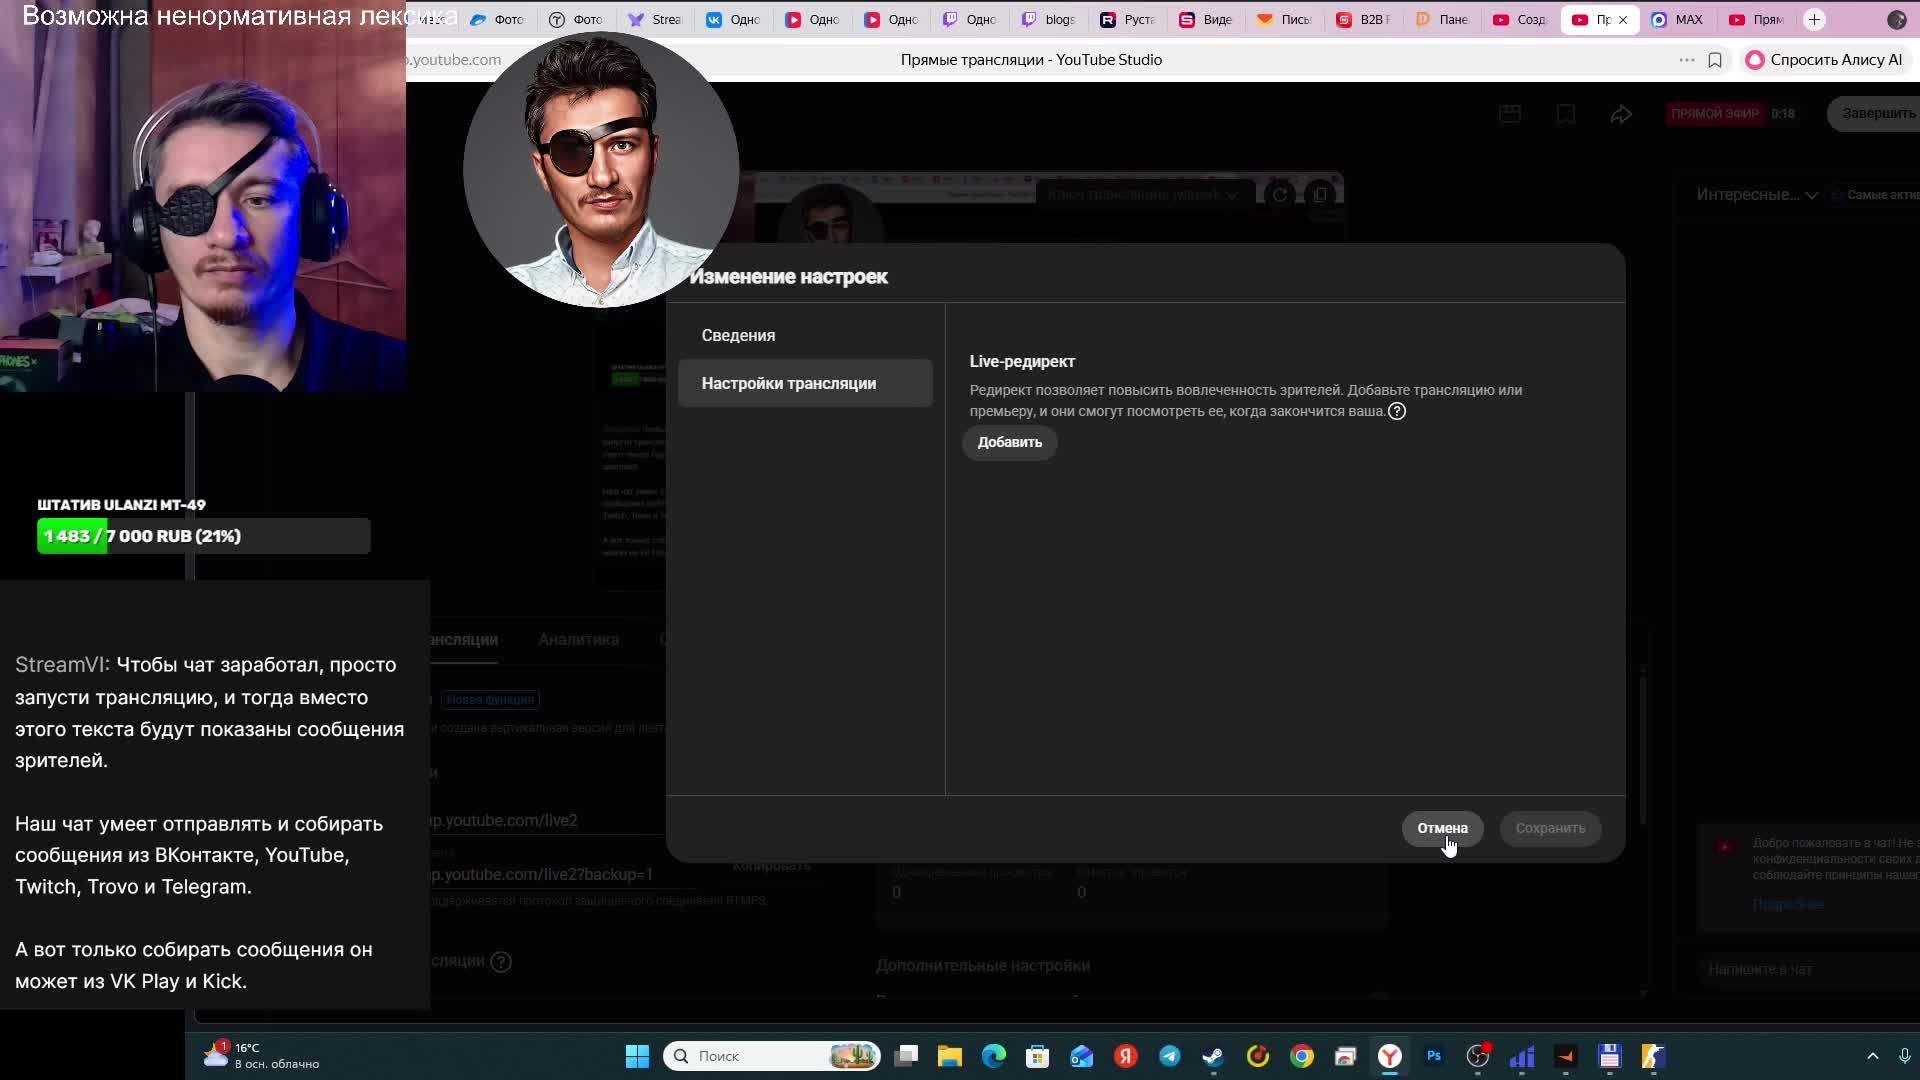Switch to the B2B browser tab
Screen dimensions: 1920x1080
point(1364,20)
